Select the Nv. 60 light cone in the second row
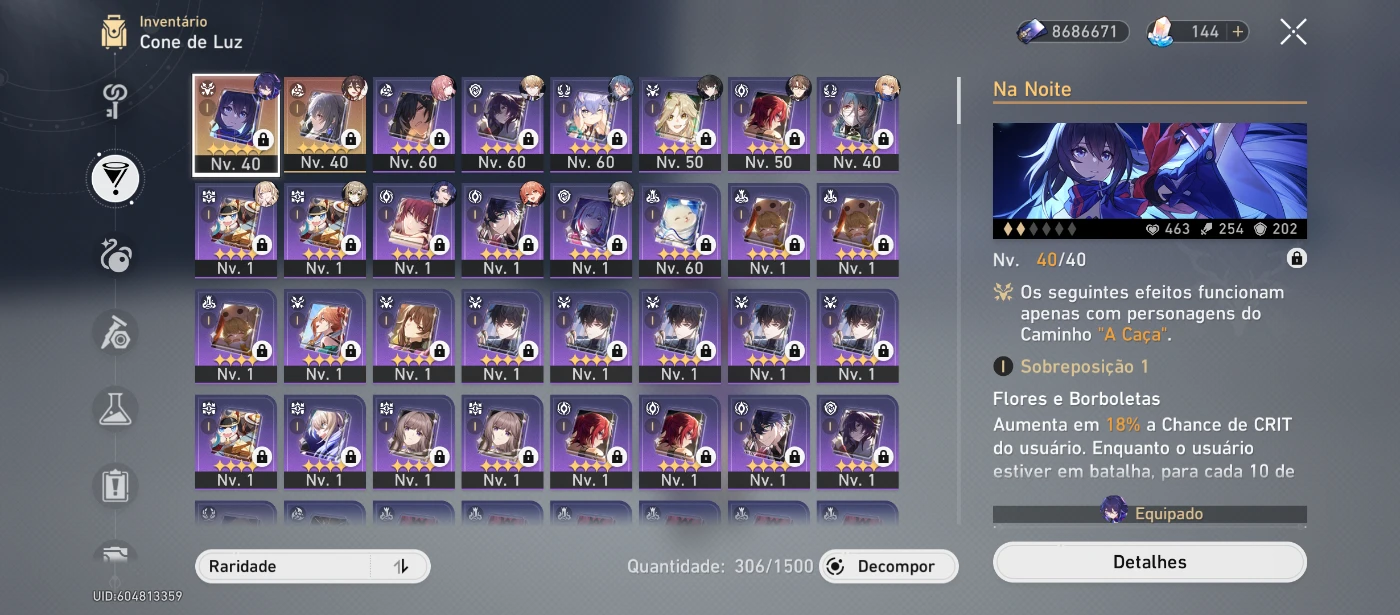The width and height of the screenshot is (1400, 615). [x=680, y=230]
